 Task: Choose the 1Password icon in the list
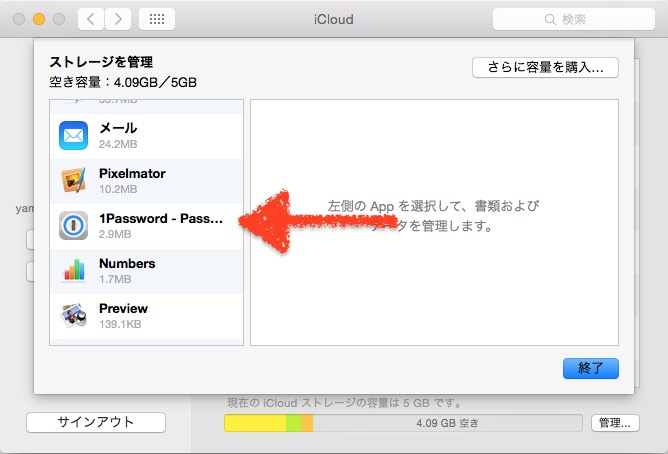(73, 225)
